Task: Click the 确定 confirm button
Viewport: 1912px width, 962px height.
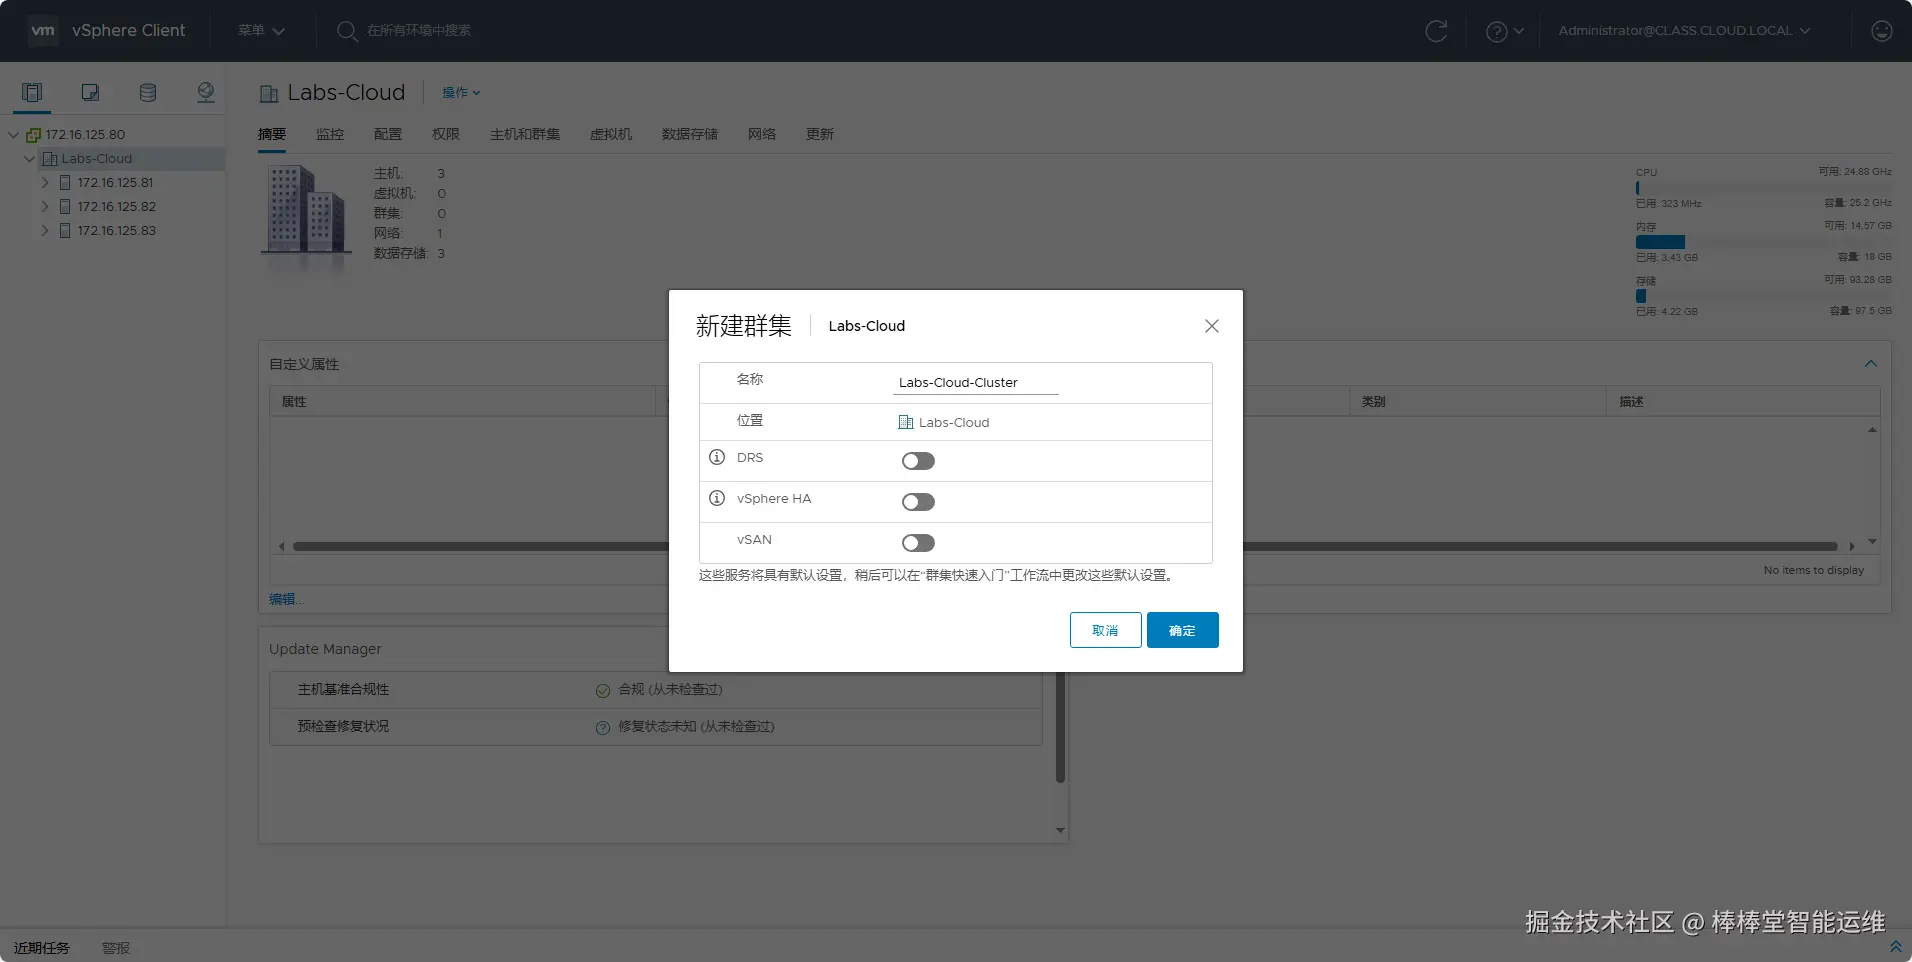Action: (1183, 630)
